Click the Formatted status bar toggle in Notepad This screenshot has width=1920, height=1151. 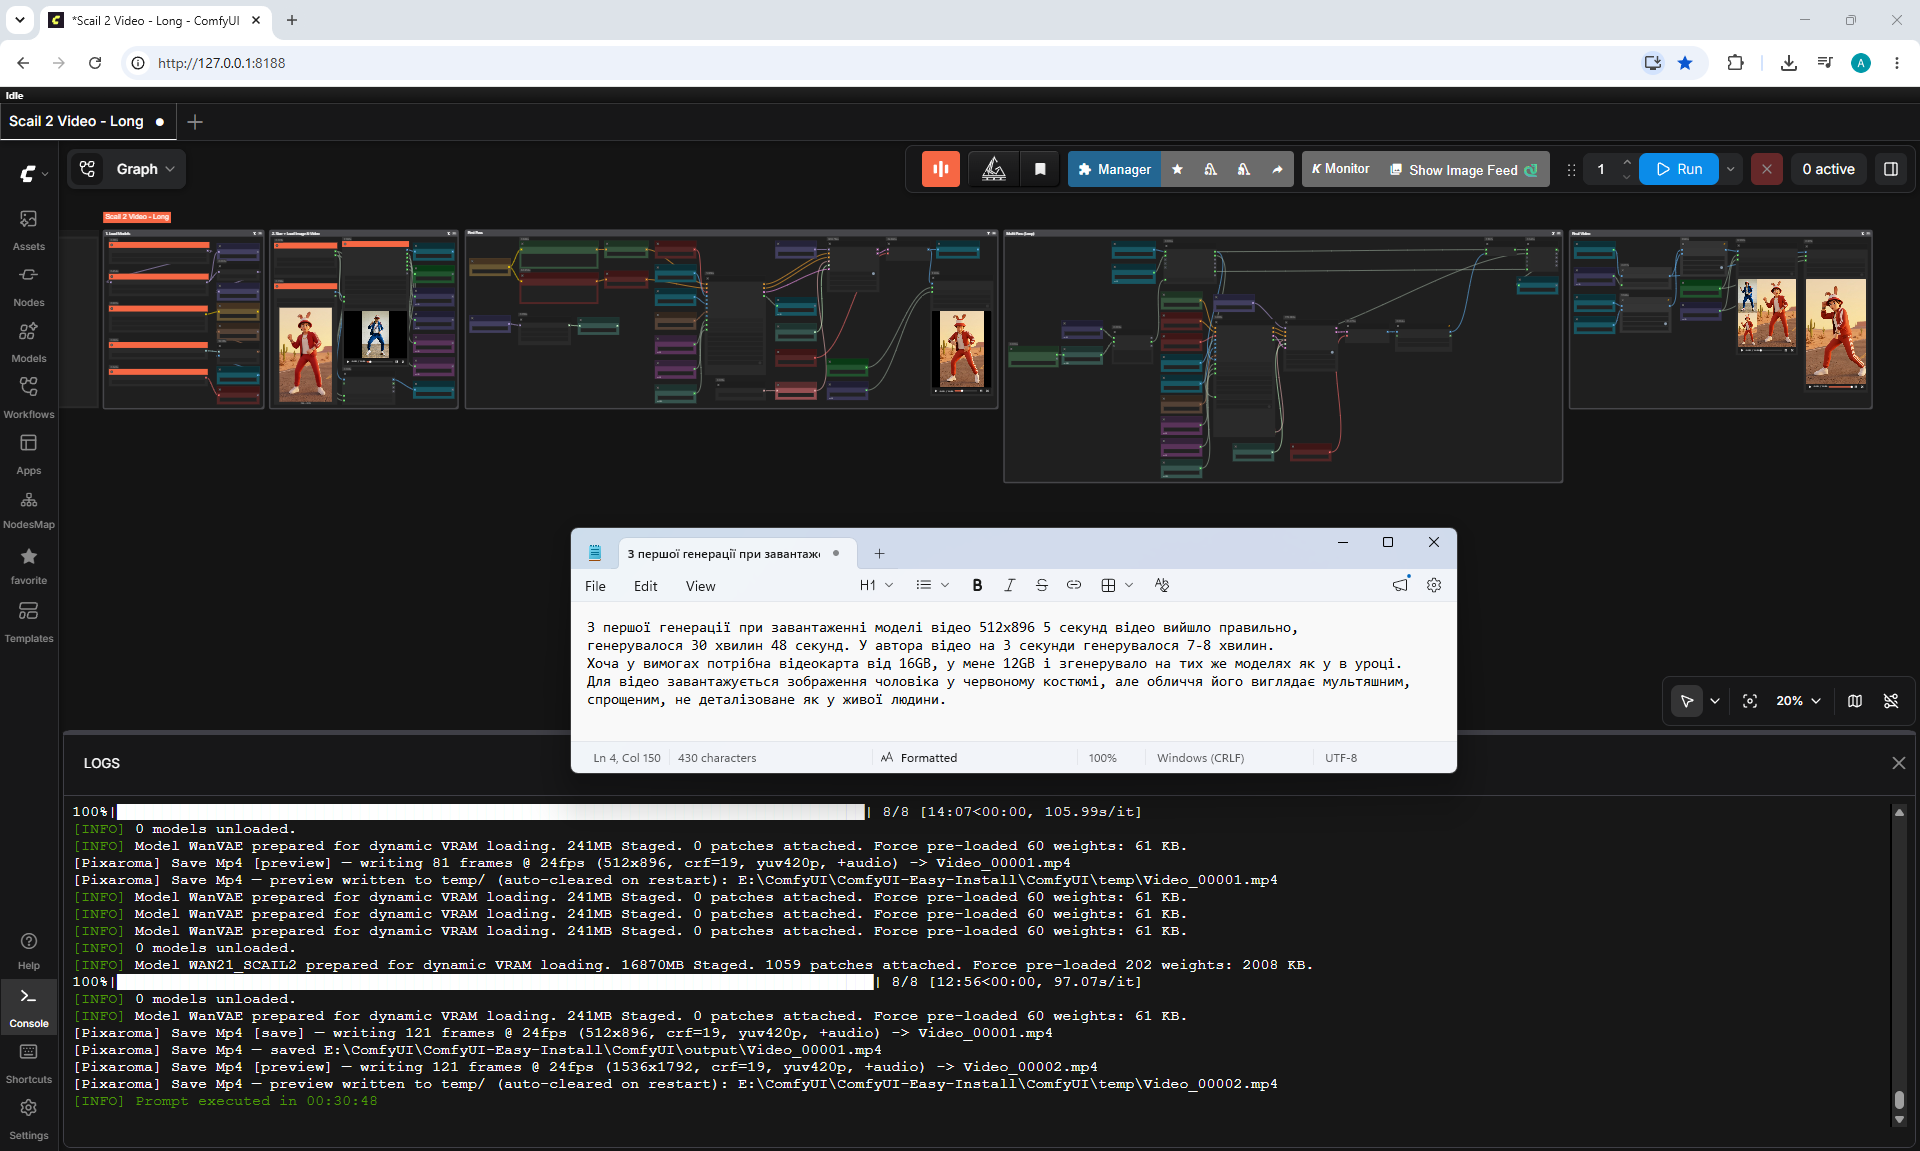[919, 758]
